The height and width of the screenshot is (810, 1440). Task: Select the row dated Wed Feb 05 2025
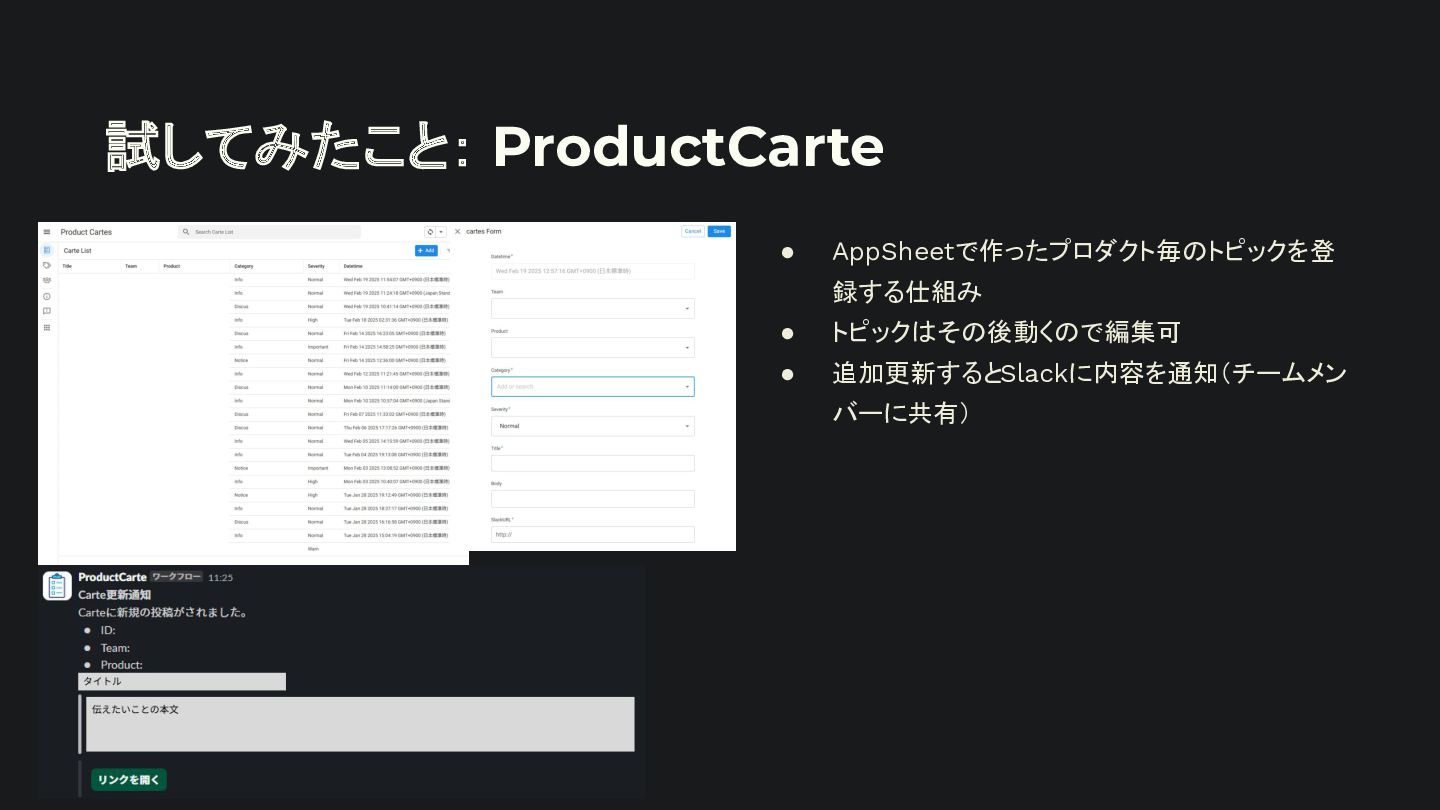(x=254, y=441)
